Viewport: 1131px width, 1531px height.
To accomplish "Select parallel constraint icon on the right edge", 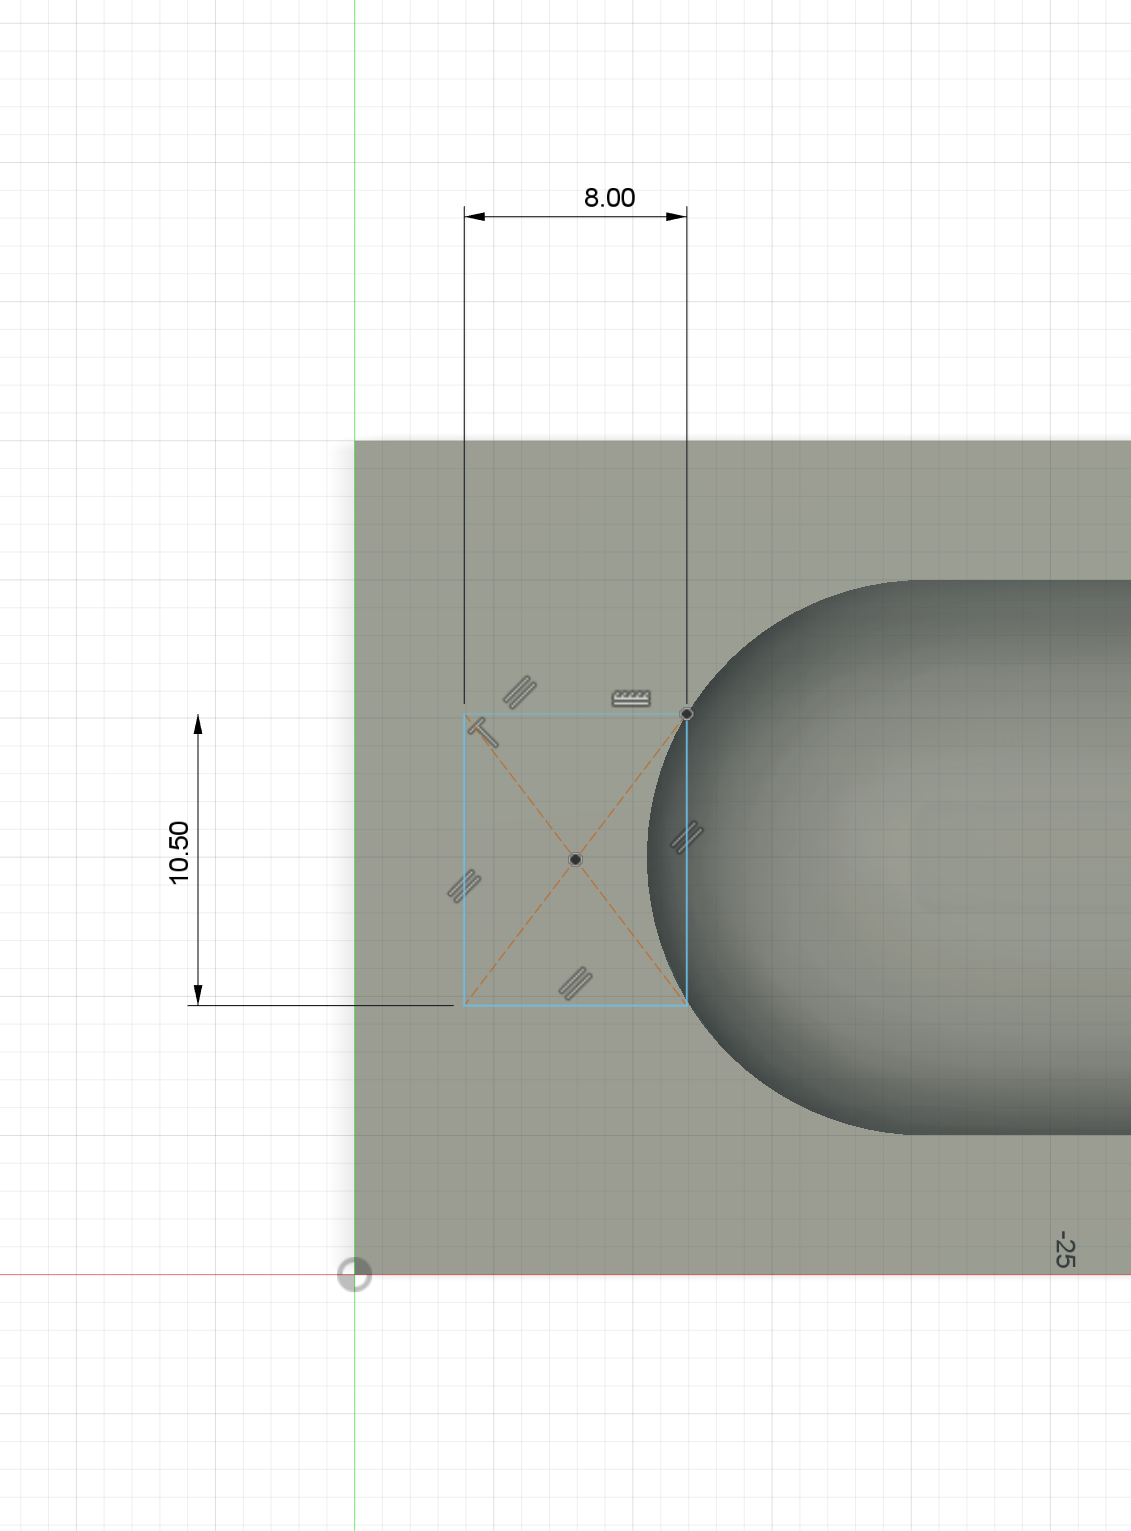I will coord(686,837).
